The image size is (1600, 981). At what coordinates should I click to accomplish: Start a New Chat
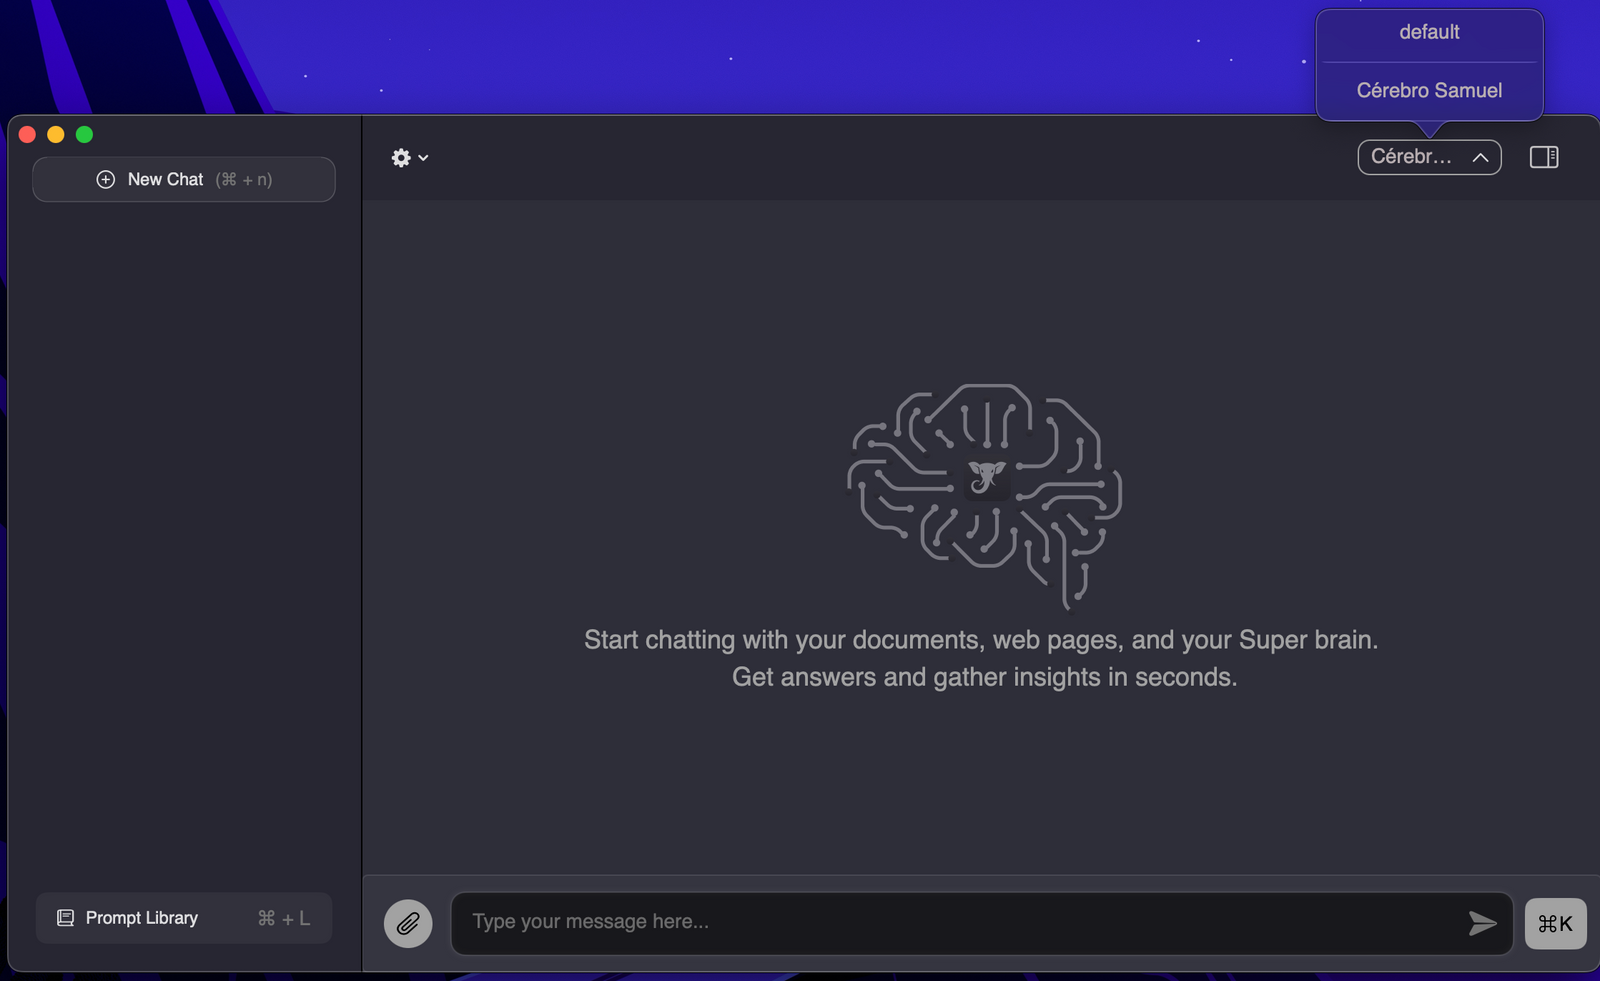tap(184, 180)
